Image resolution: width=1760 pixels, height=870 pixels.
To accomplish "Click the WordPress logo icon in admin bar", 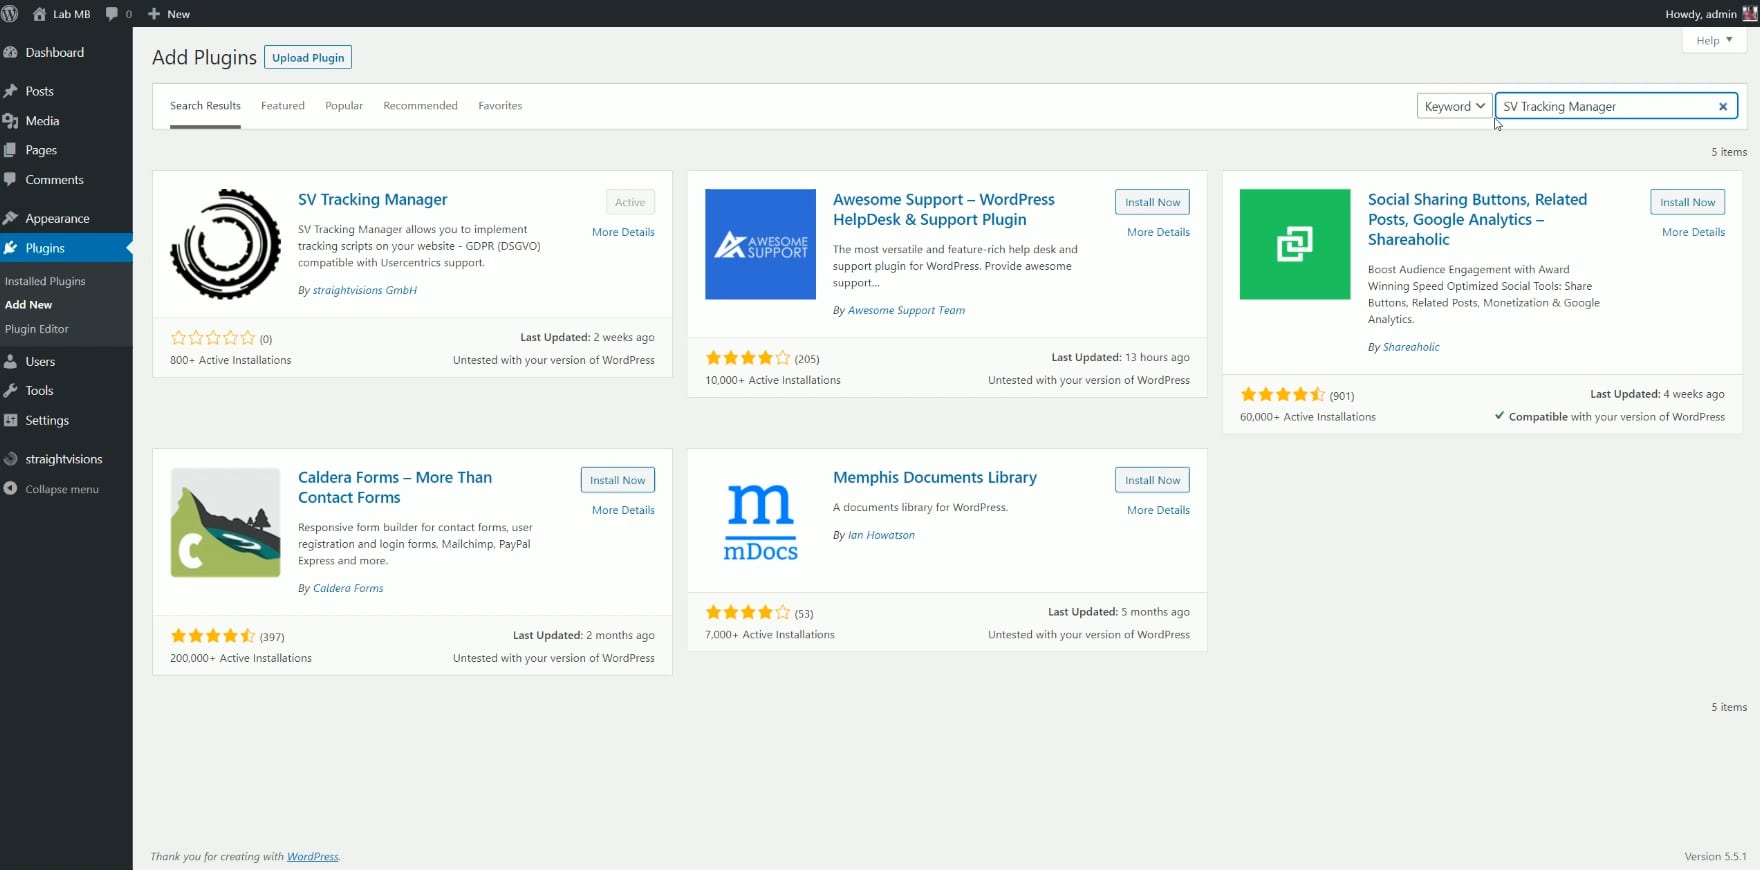I will coord(10,14).
